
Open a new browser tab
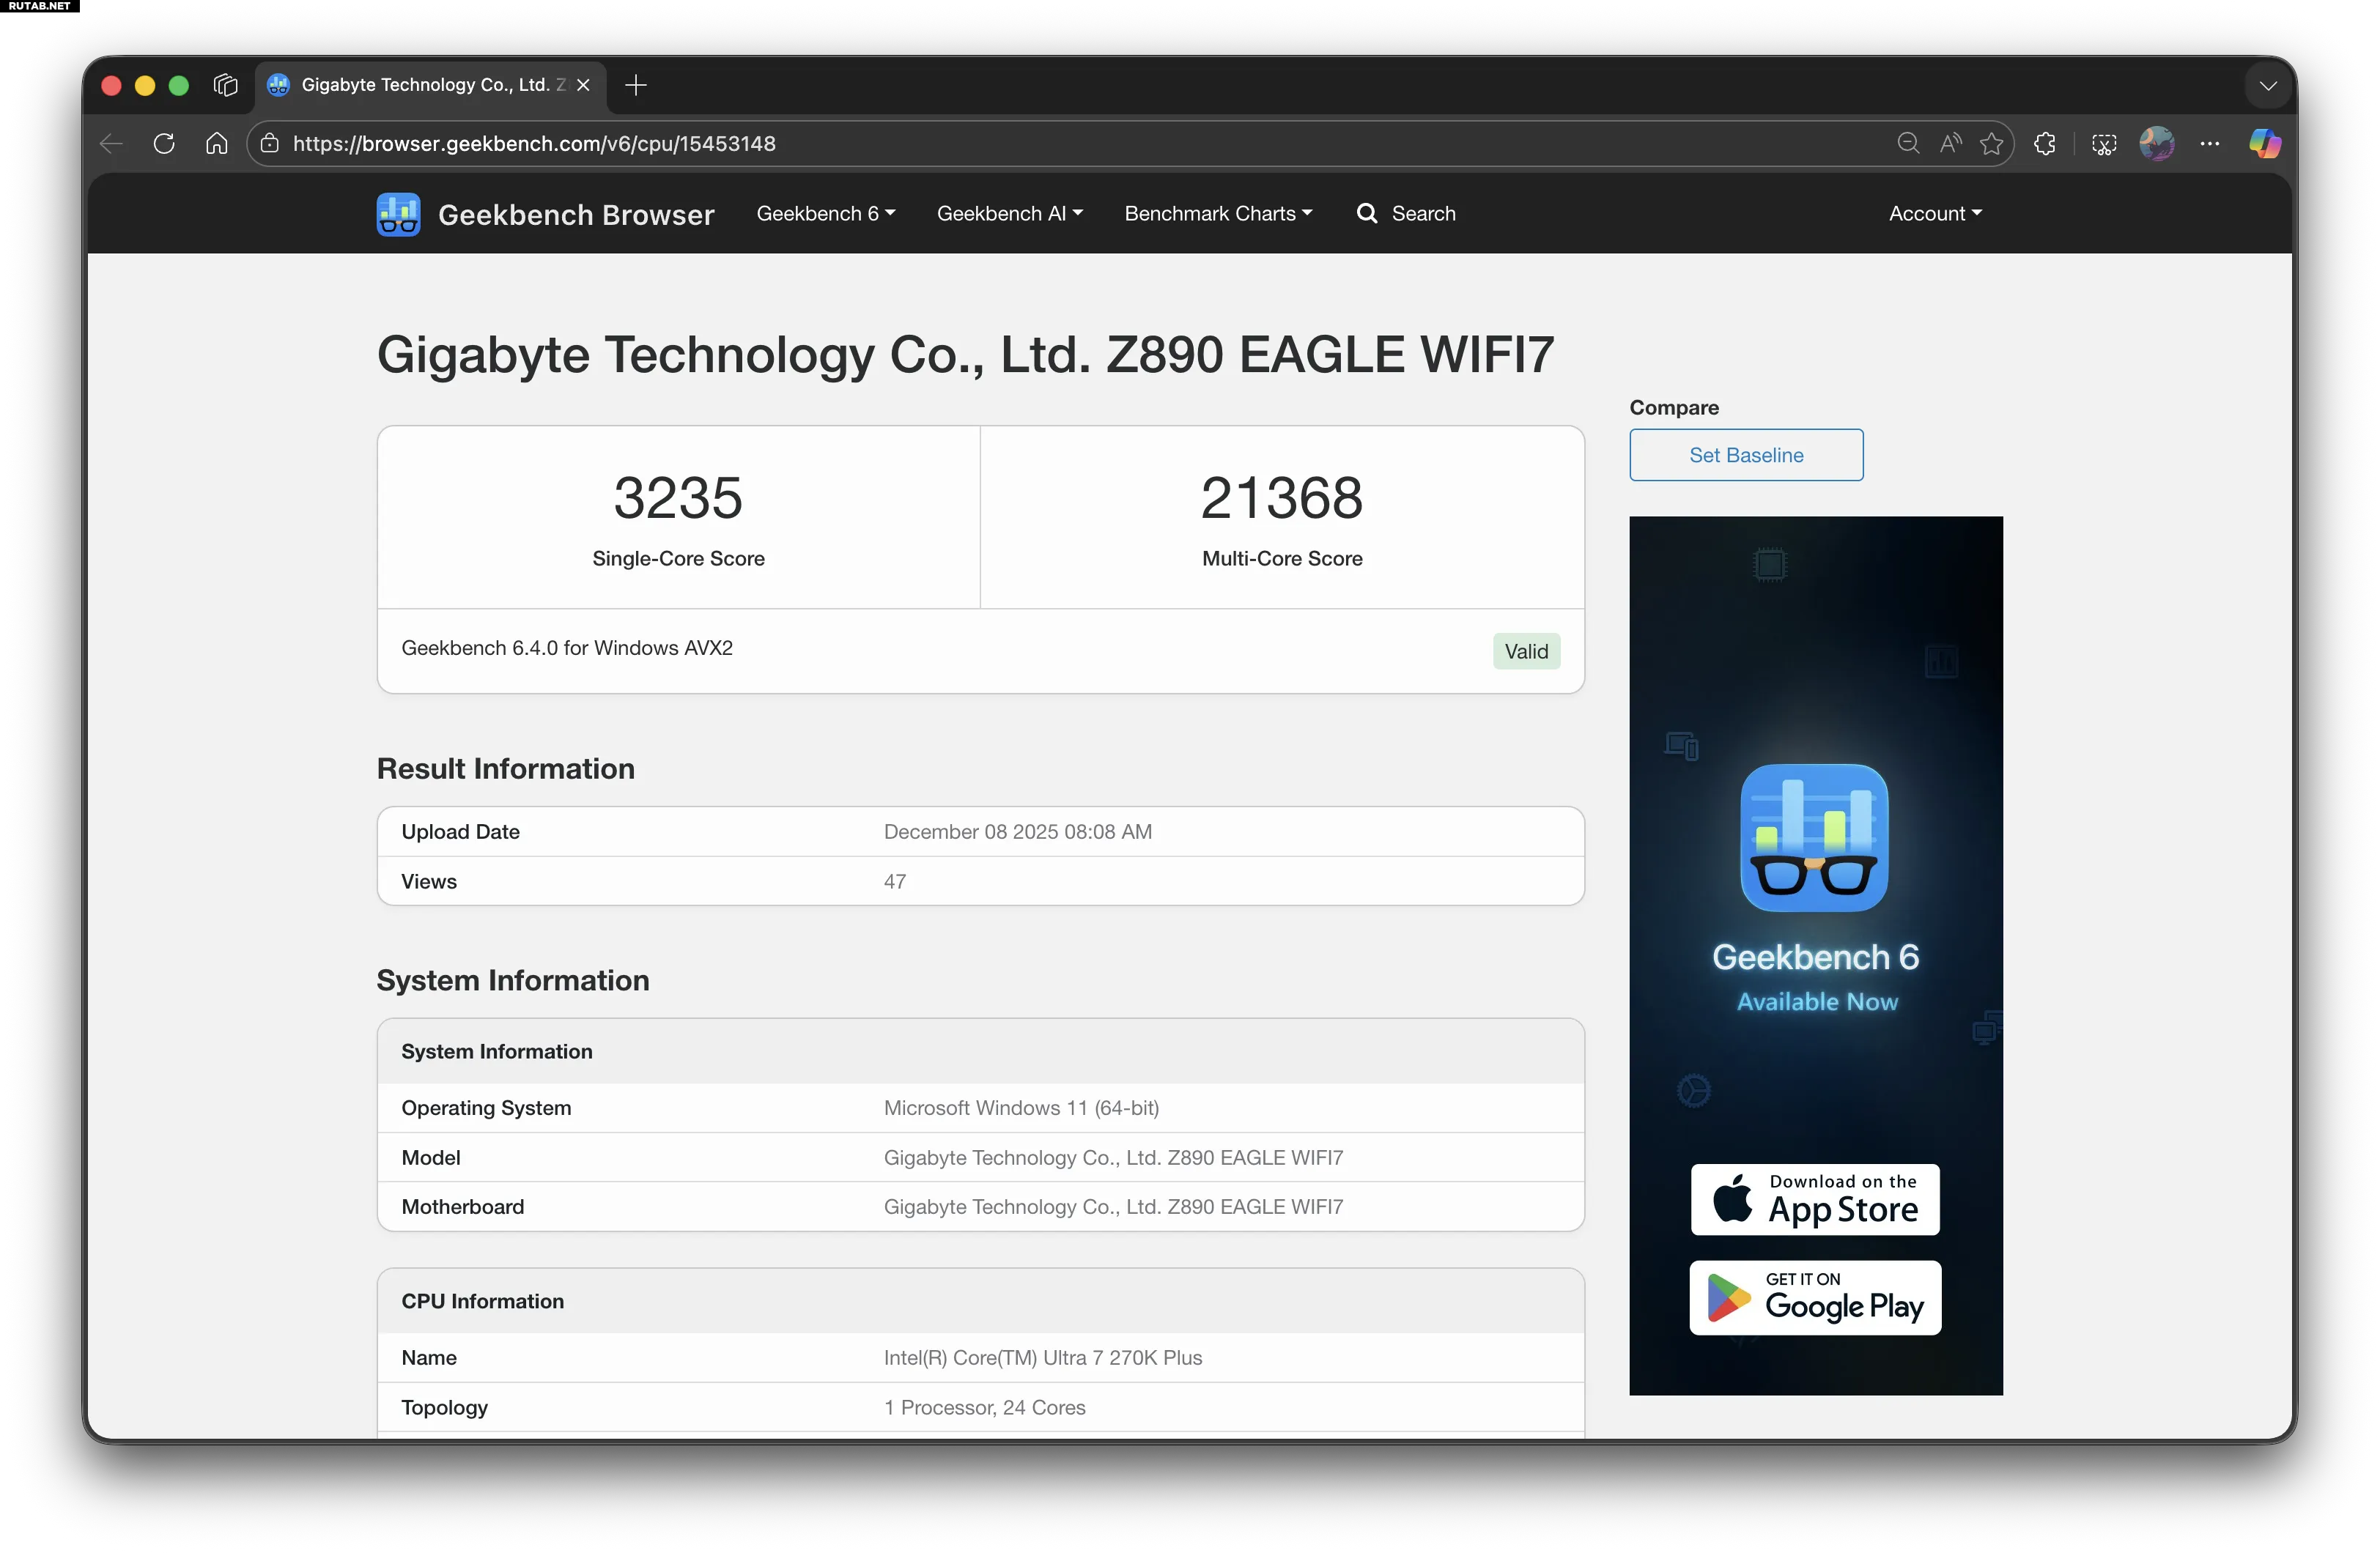(636, 85)
